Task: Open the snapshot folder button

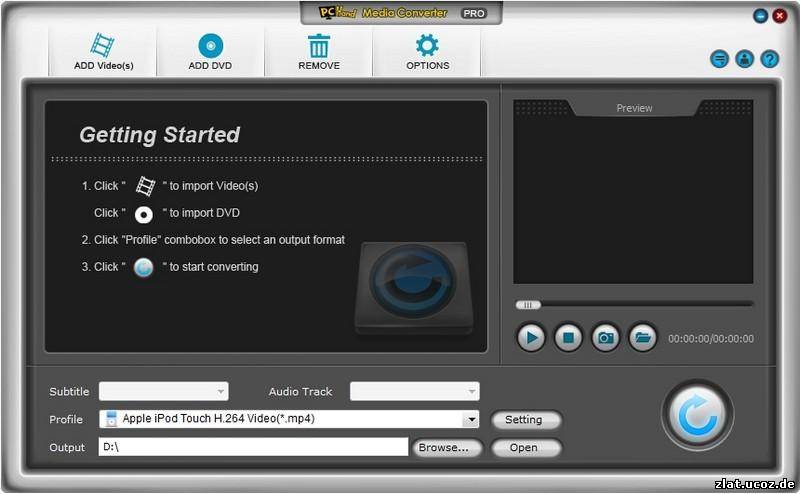Action: pyautogui.click(x=643, y=337)
